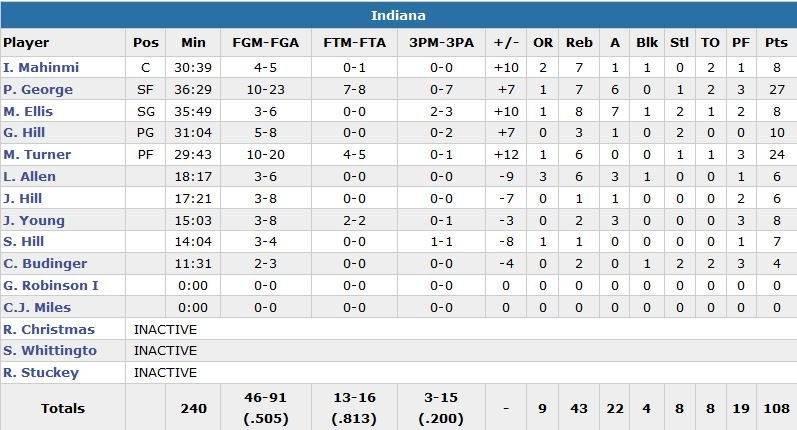Image resolution: width=797 pixels, height=430 pixels.
Task: Click R. Stuckey player link
Action: (41, 373)
